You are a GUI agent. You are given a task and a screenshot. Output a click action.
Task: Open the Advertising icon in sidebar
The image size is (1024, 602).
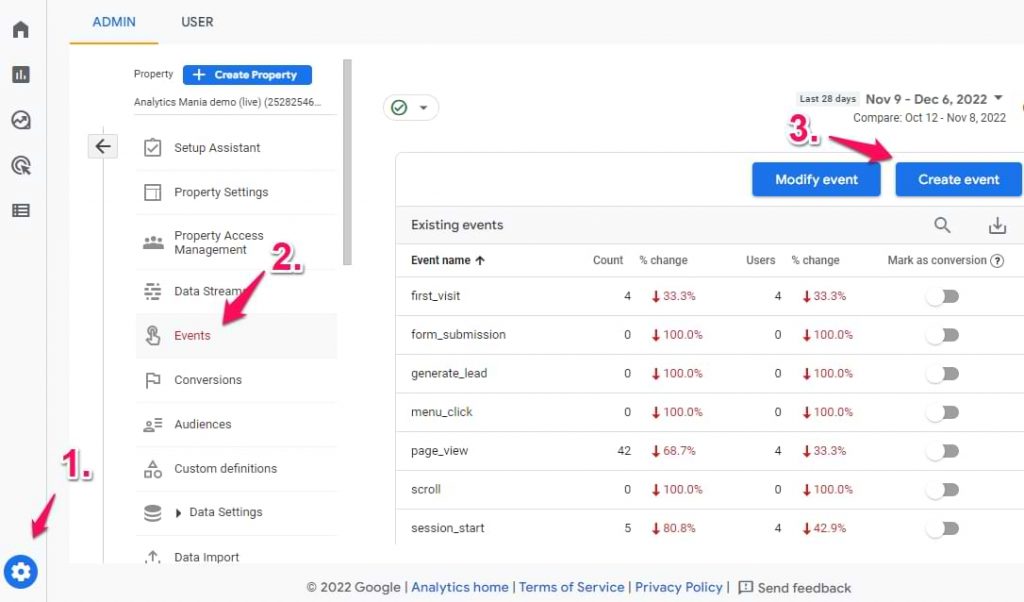coord(21,166)
